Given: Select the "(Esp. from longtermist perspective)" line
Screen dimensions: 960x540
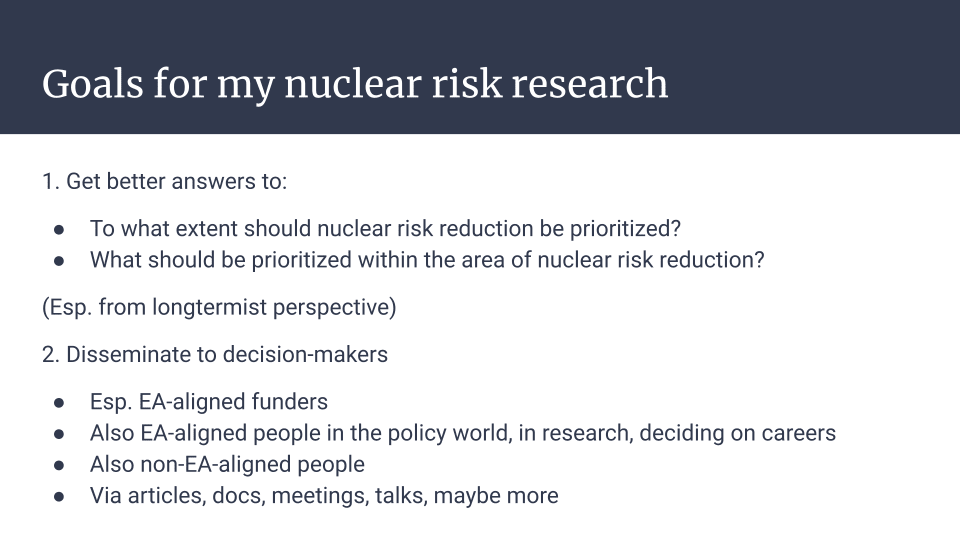Looking at the screenshot, I should pos(219,307).
